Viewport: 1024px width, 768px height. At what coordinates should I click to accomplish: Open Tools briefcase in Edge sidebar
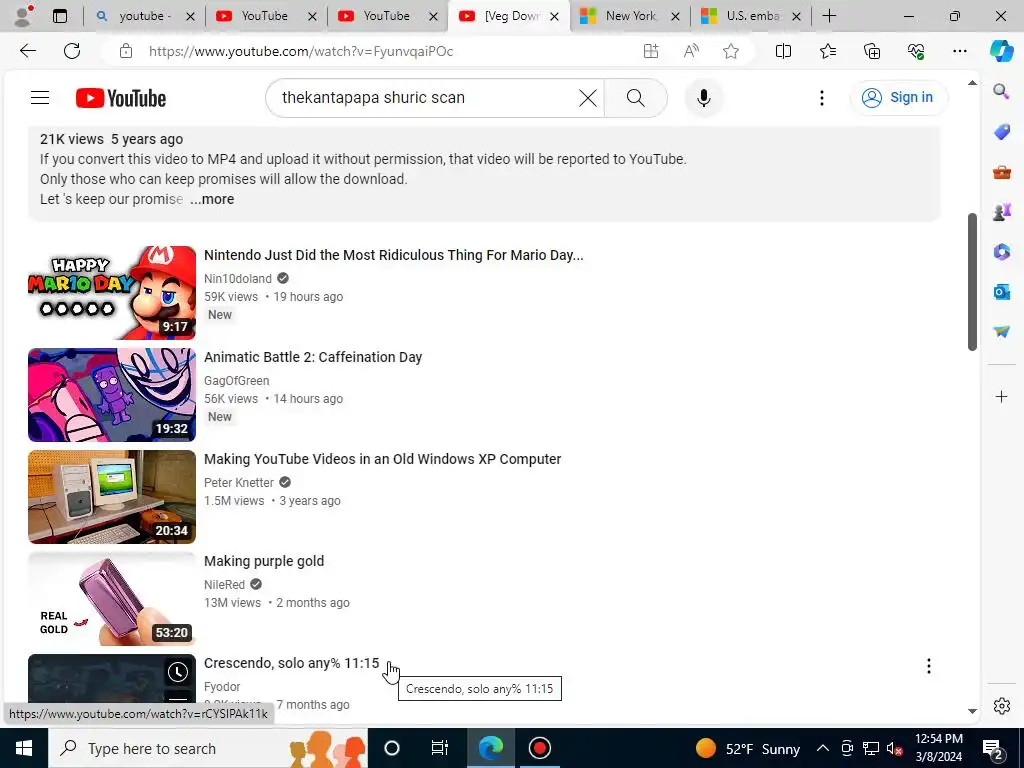coord(1001,172)
